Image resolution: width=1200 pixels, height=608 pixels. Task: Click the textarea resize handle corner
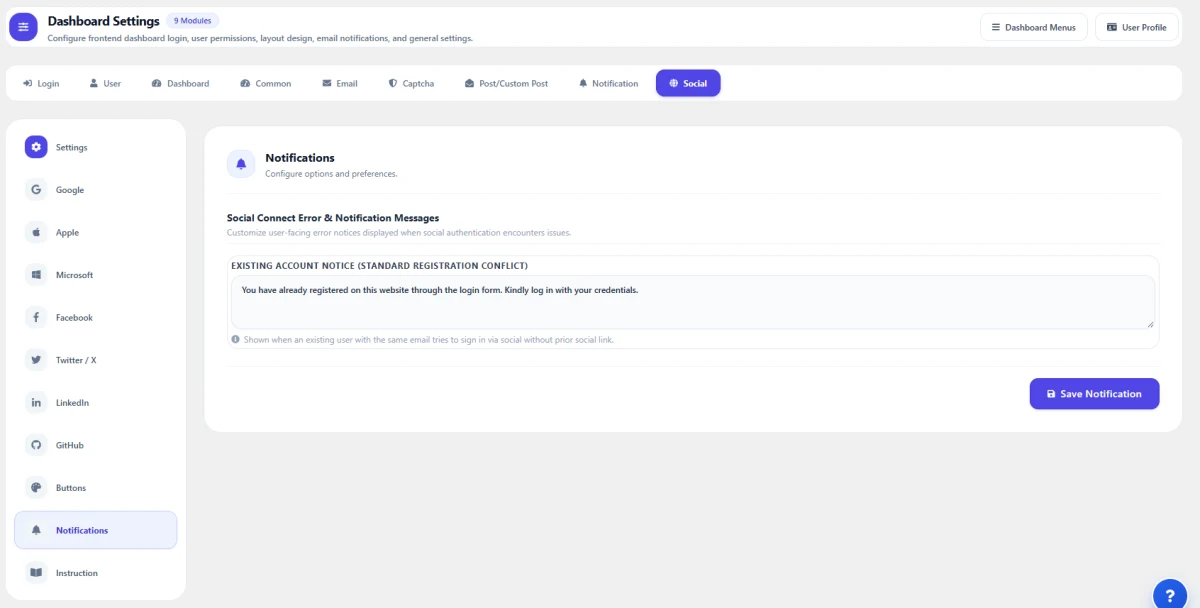tap(1150, 324)
